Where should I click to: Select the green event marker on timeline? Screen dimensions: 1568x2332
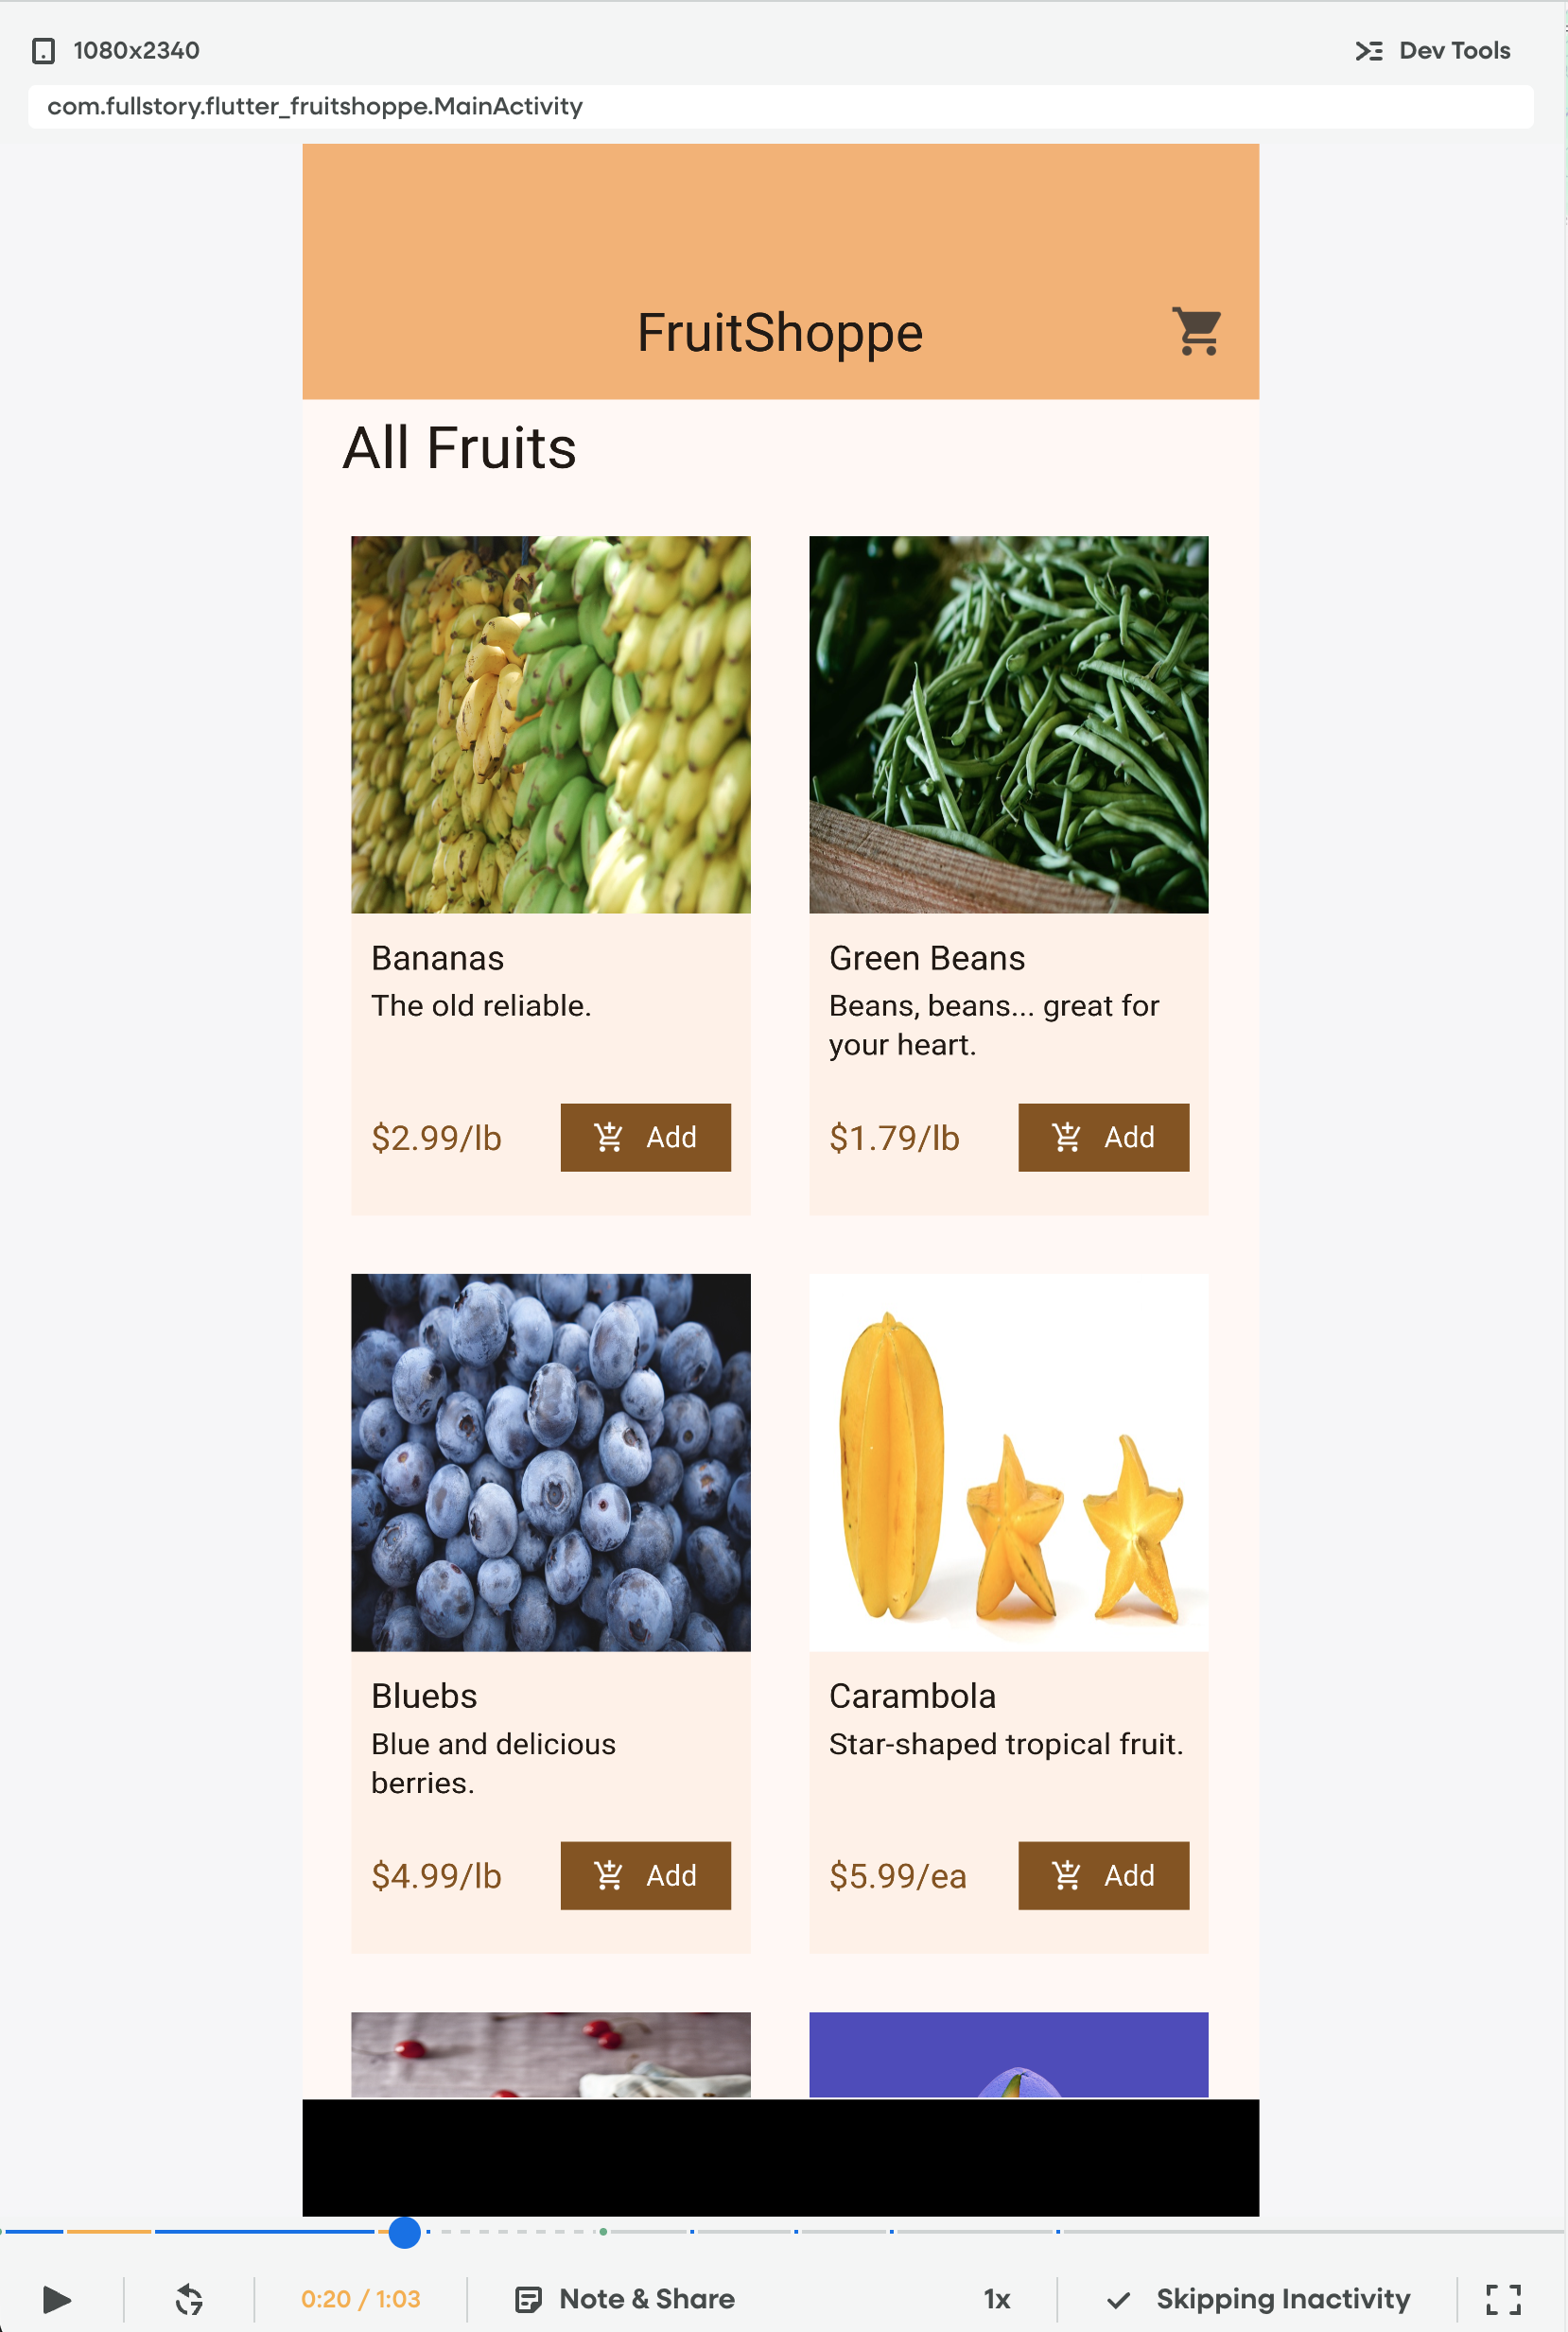tap(603, 2231)
